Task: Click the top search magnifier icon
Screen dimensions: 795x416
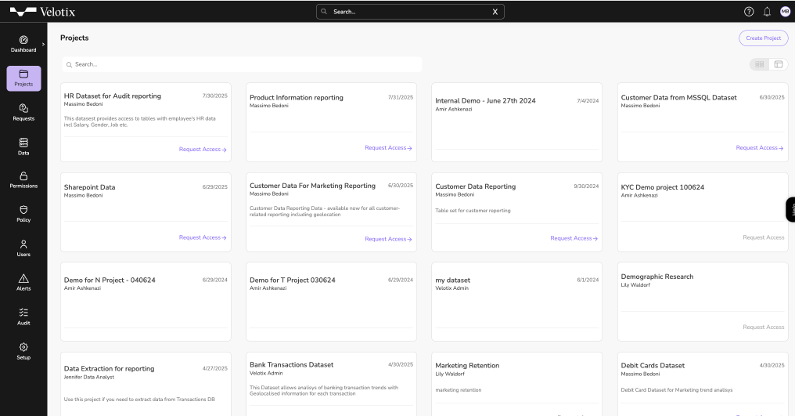Action: click(324, 11)
